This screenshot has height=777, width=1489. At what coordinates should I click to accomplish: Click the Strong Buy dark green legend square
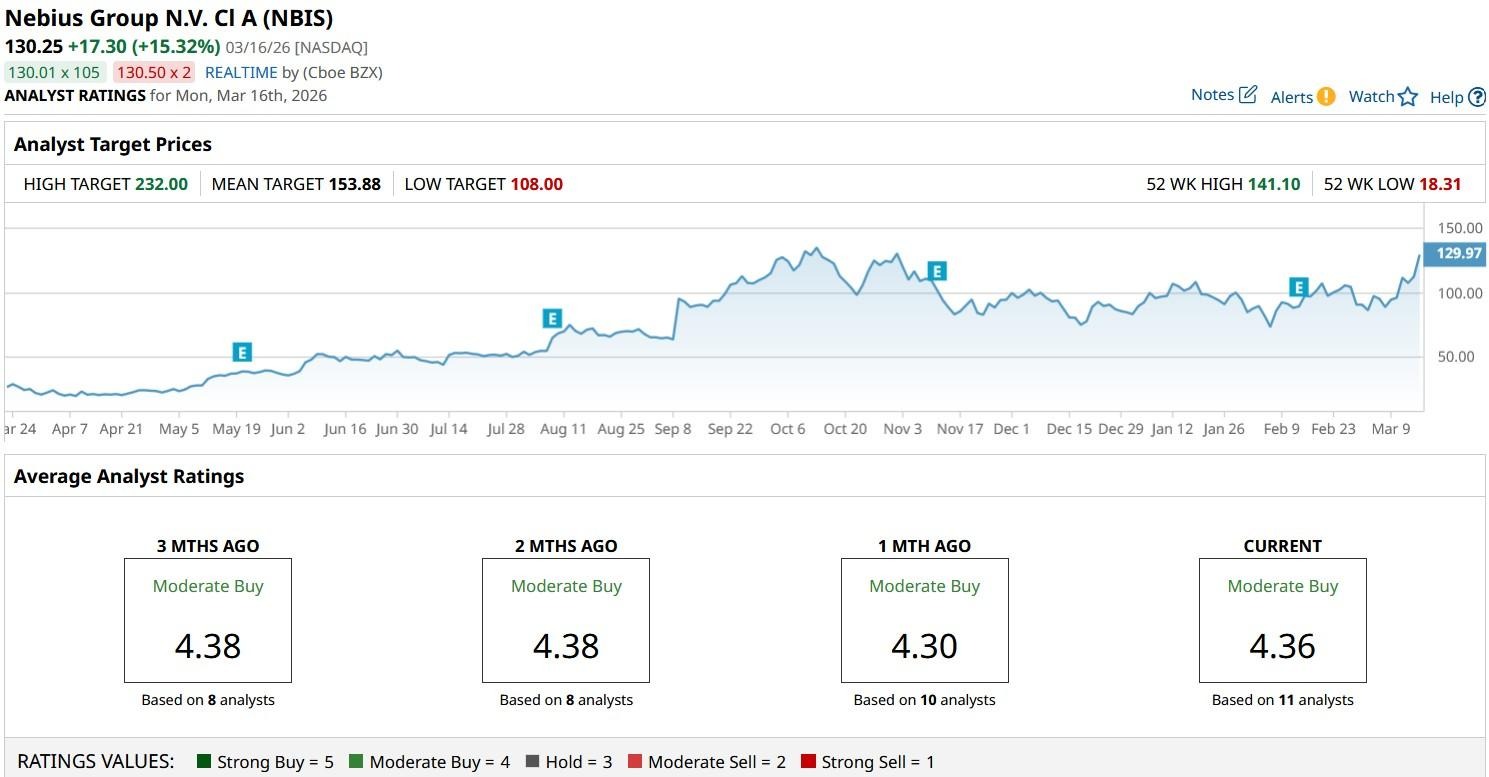[205, 762]
